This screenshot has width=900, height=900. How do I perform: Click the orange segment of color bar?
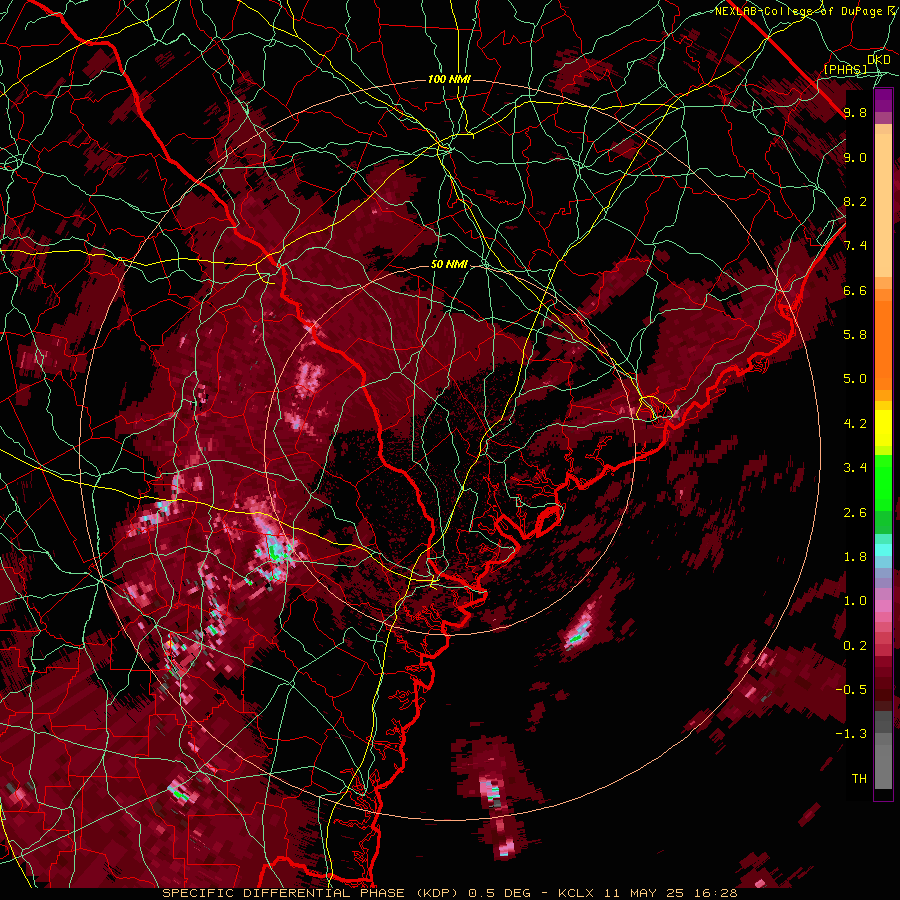[883, 344]
